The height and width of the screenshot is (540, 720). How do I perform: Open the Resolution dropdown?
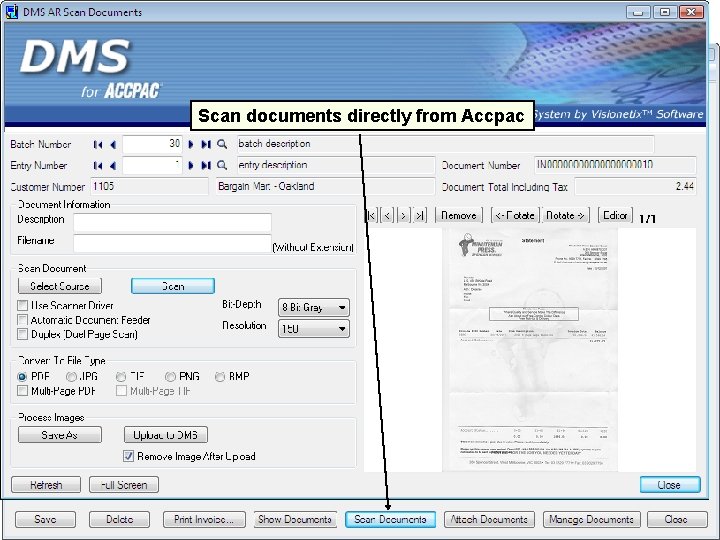click(314, 329)
